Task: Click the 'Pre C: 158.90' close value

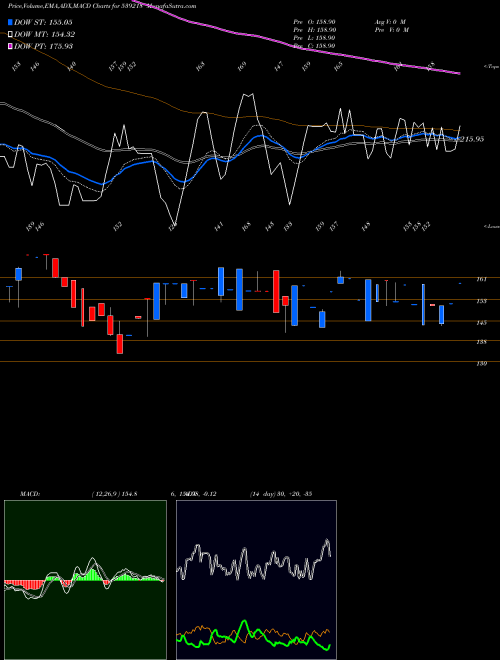Action: (x=314, y=45)
